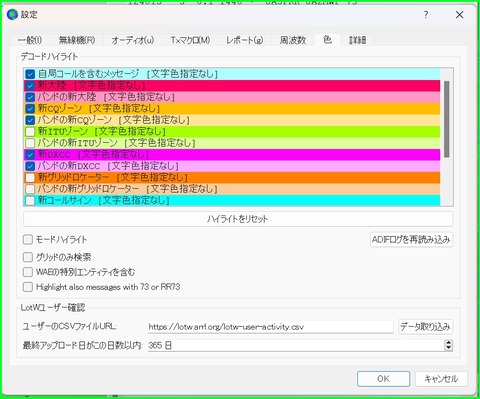Select the peach バンドの新グリッドロケーター row
The image size is (480, 399).
[232, 189]
